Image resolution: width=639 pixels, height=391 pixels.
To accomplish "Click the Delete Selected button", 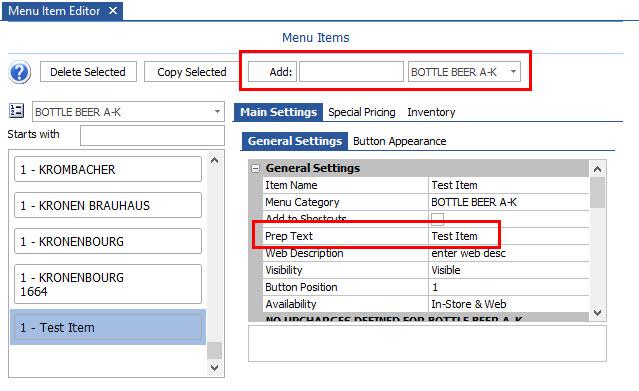I will click(x=88, y=72).
